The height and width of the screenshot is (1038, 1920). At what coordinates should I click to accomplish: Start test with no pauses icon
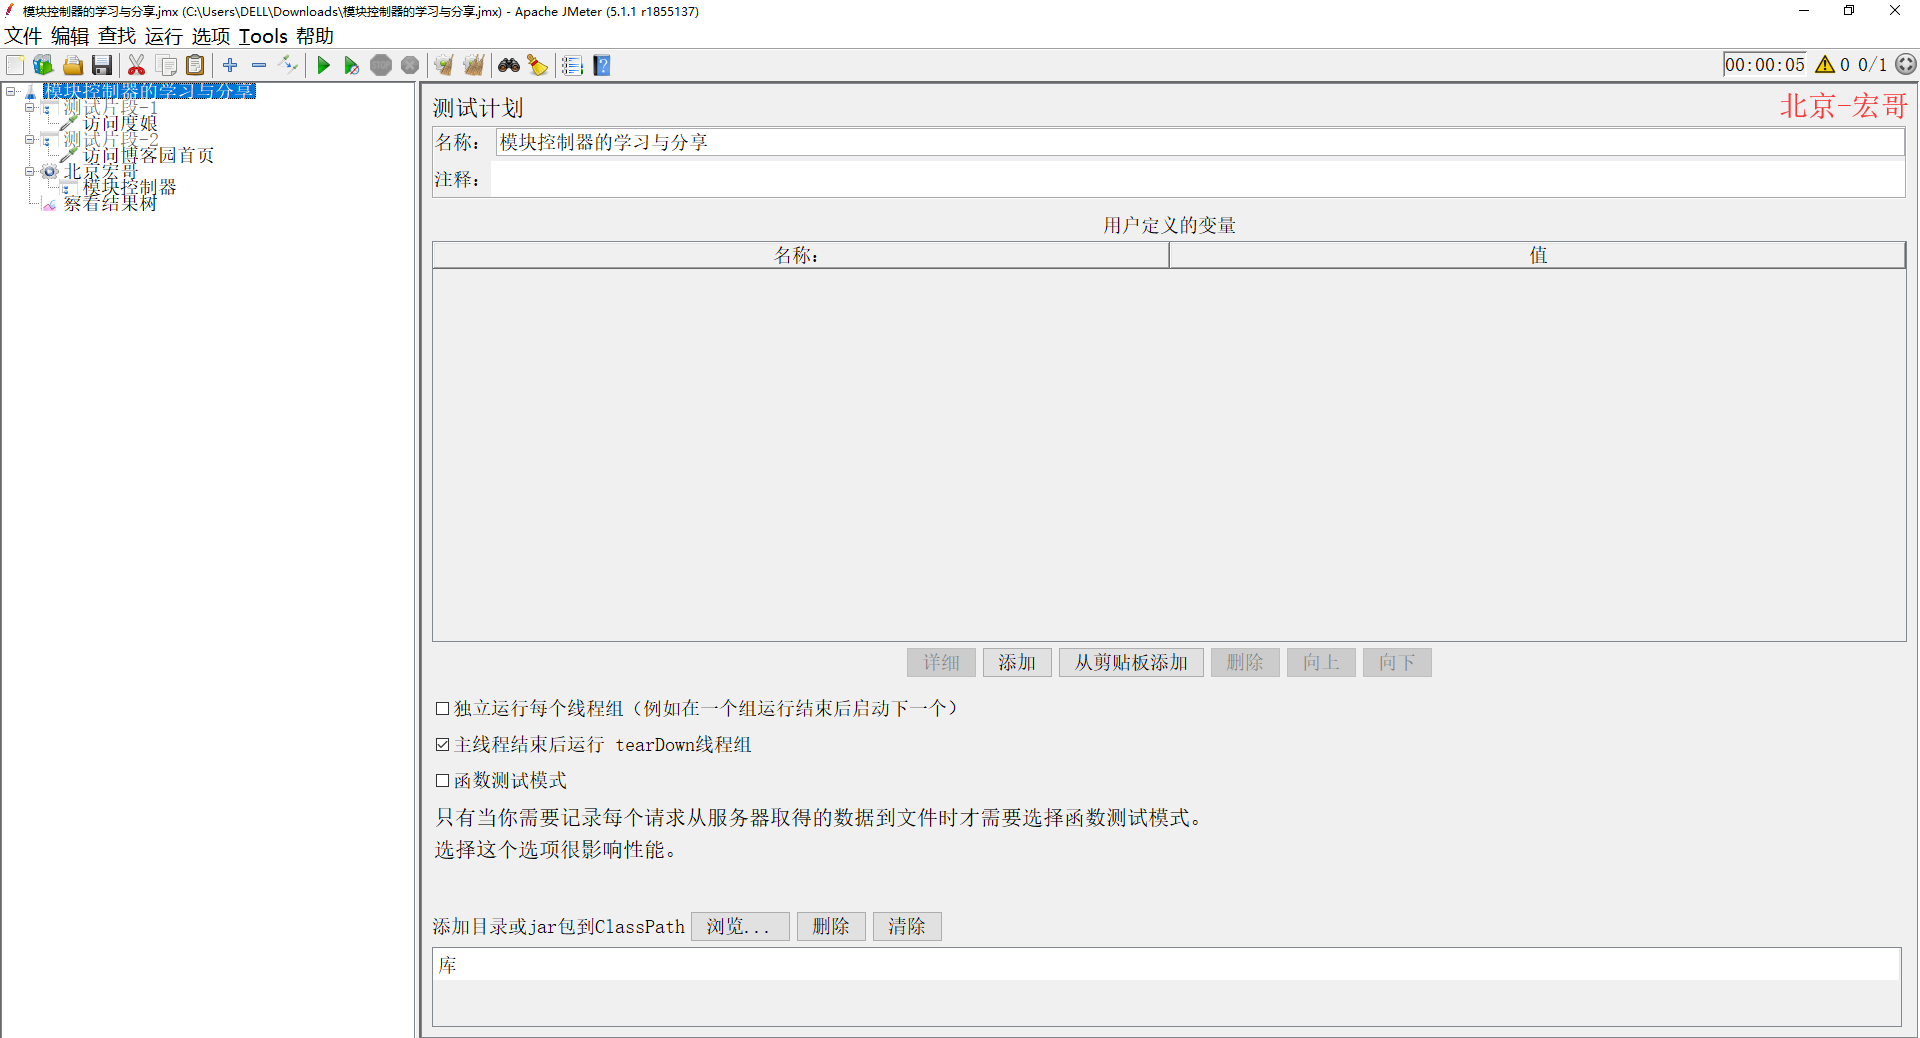[x=352, y=65]
